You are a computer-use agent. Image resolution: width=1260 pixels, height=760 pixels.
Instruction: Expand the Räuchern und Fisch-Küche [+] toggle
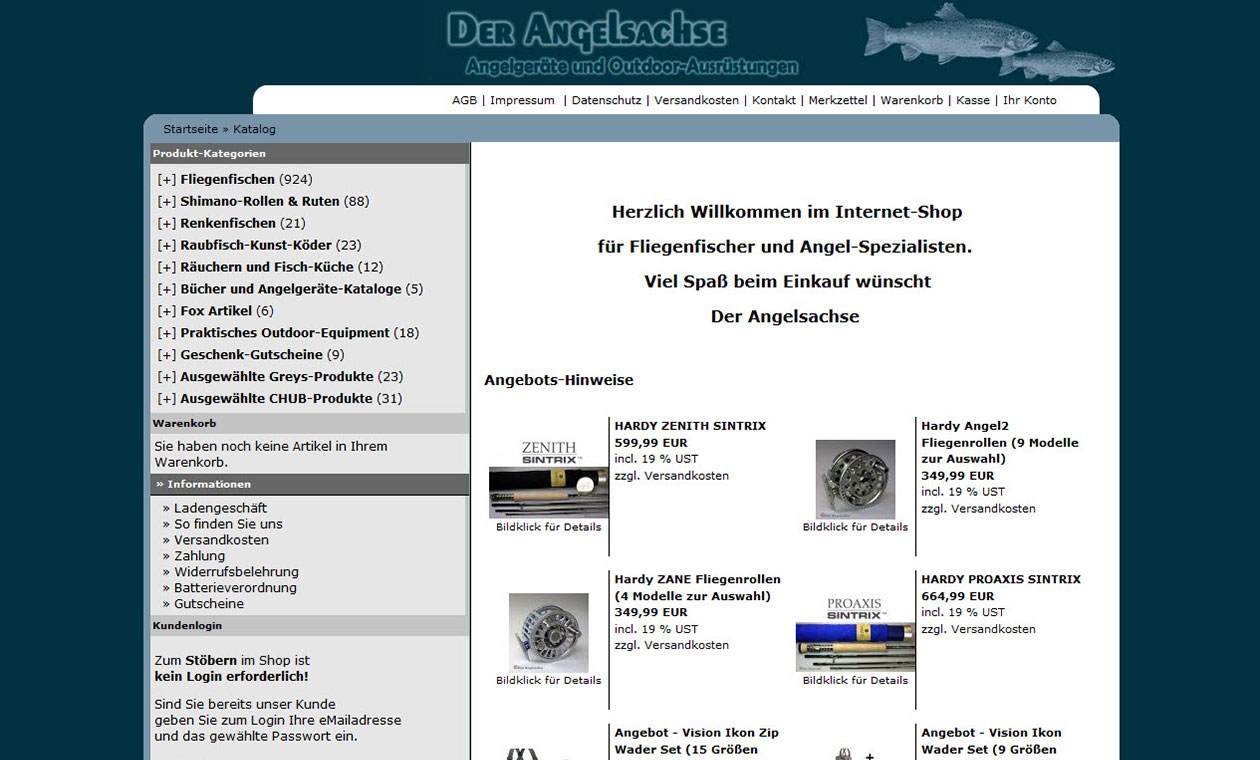click(x=166, y=268)
